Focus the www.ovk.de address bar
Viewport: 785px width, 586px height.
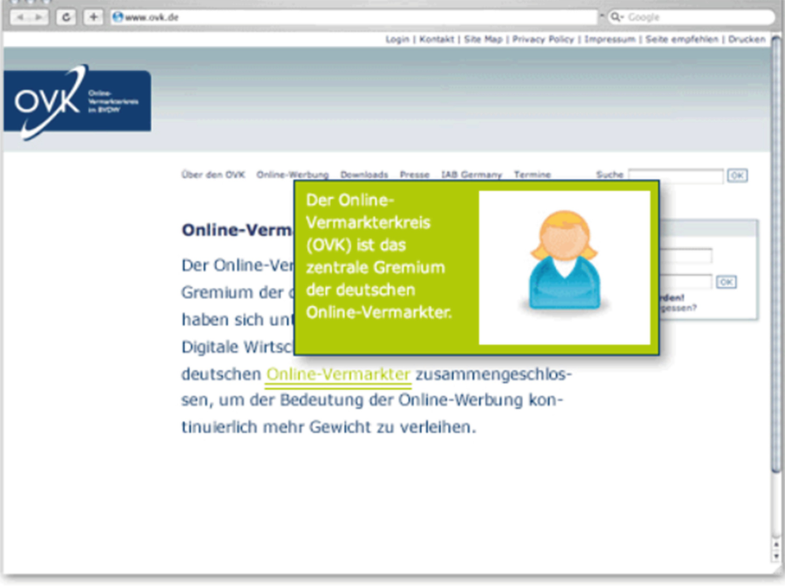[354, 17]
